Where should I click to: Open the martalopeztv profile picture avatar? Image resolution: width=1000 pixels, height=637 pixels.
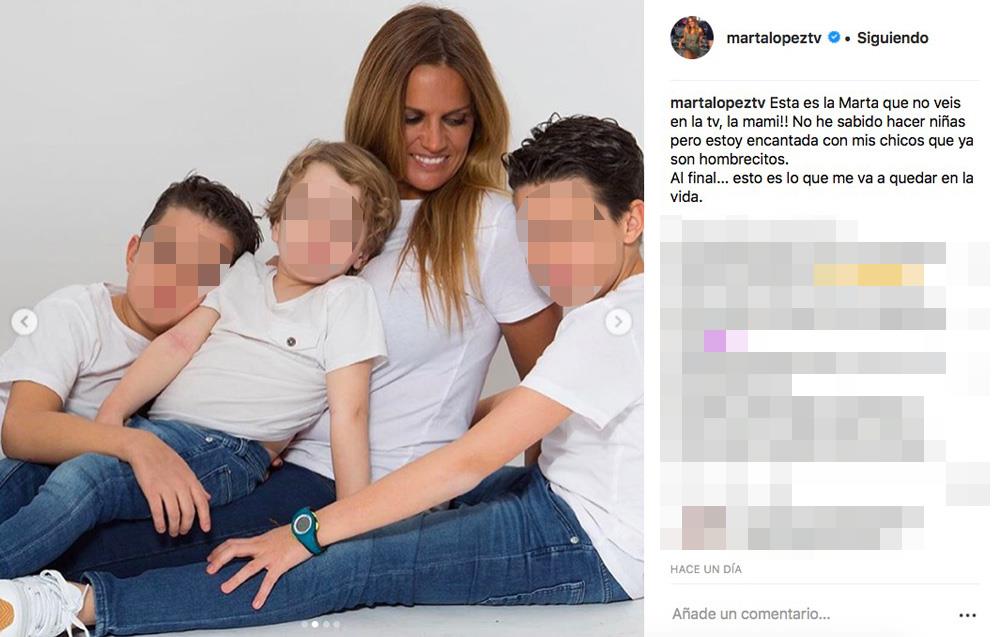pos(692,38)
